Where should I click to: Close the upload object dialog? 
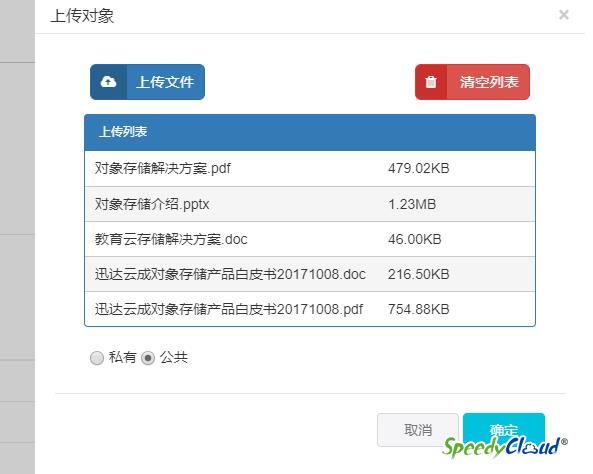point(564,15)
